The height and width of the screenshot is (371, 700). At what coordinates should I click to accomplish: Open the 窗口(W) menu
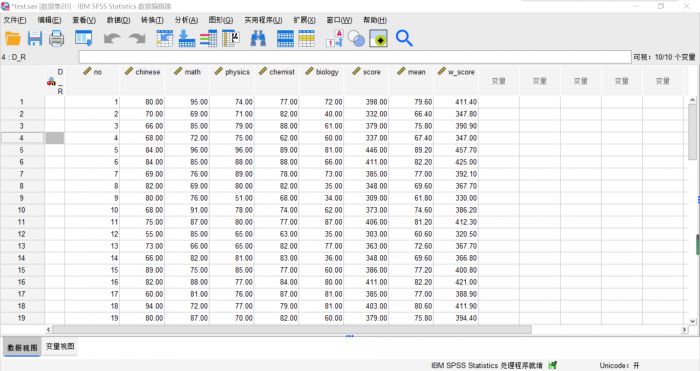(339, 20)
